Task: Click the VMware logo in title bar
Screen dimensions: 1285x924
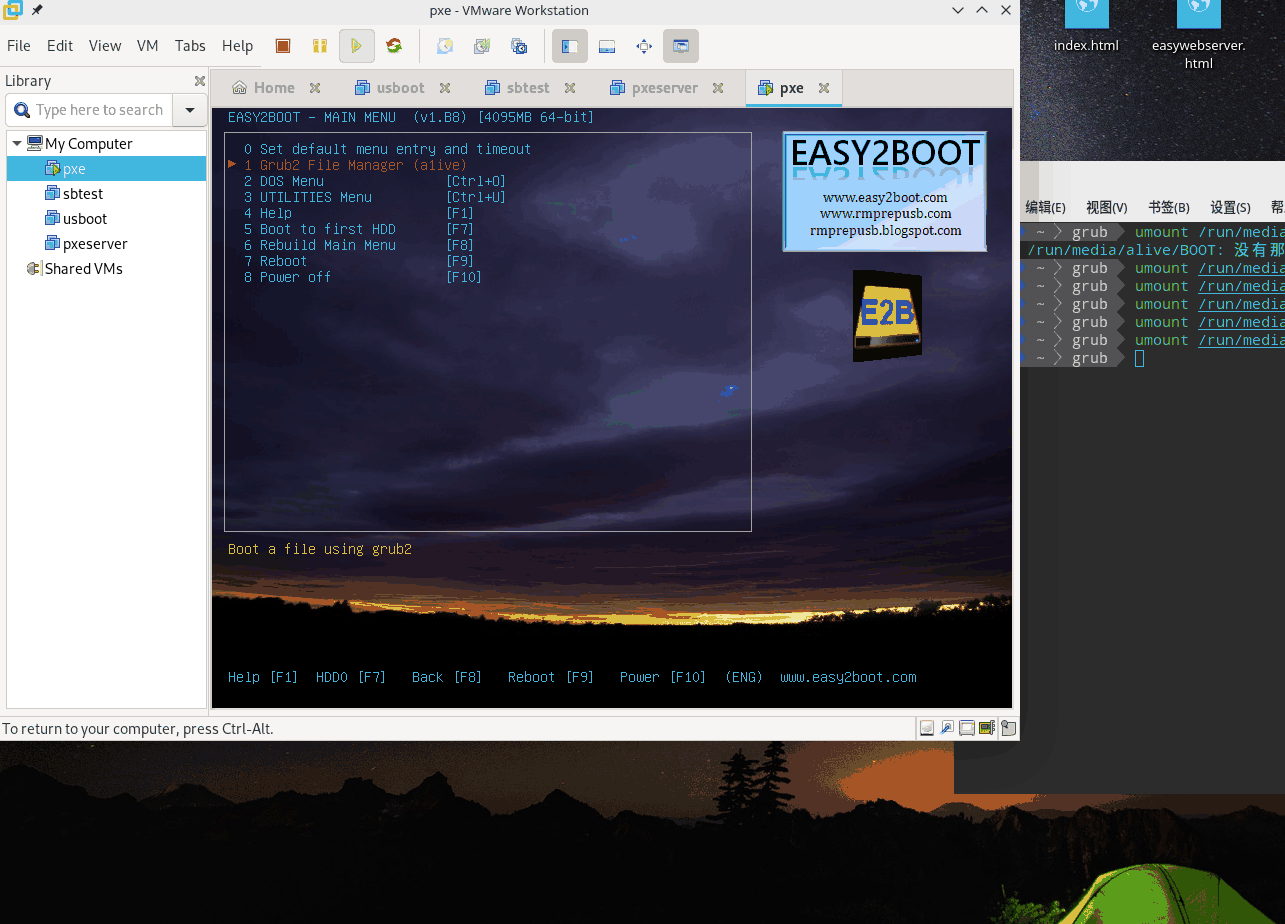Action: point(13,10)
